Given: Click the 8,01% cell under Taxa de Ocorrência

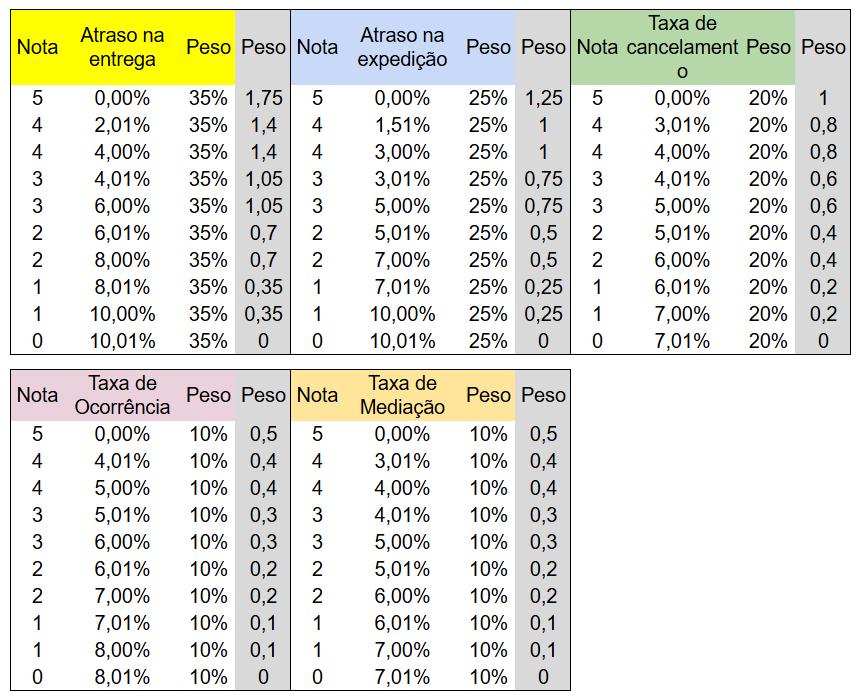Looking at the screenshot, I should coord(122,677).
